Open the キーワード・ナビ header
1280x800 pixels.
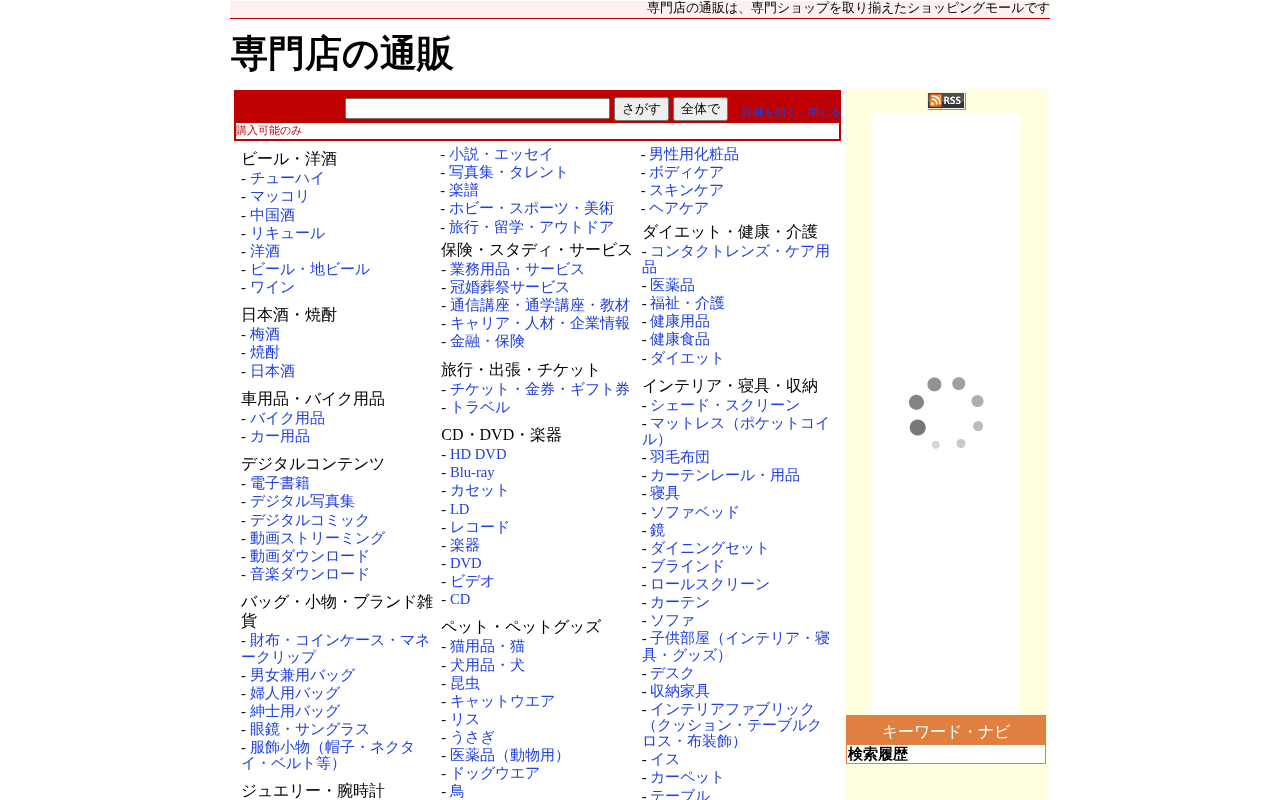click(x=946, y=731)
